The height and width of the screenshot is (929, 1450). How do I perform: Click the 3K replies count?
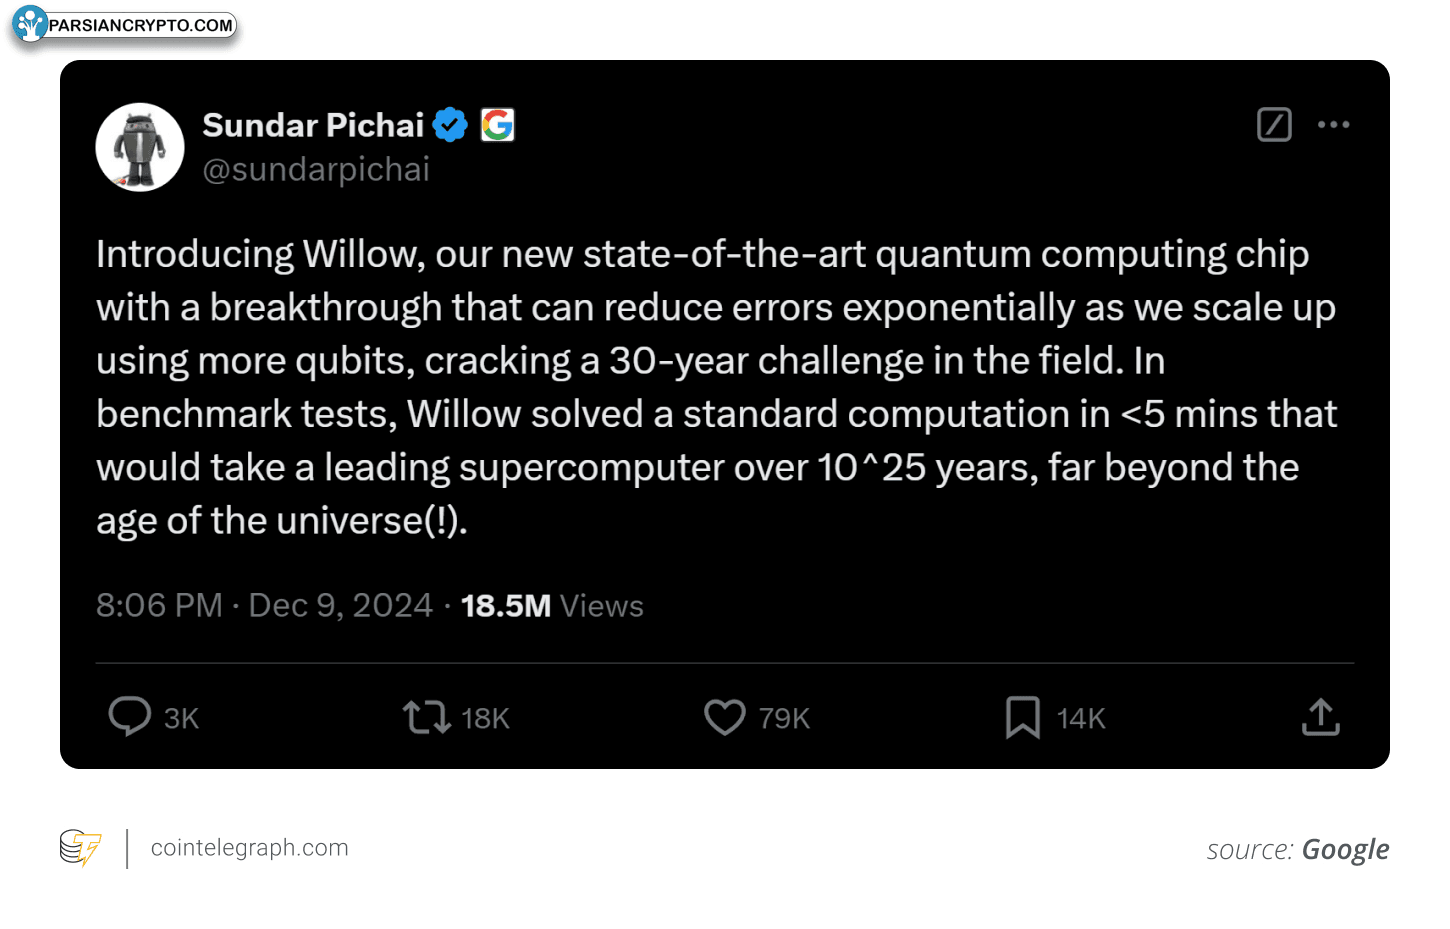181,718
